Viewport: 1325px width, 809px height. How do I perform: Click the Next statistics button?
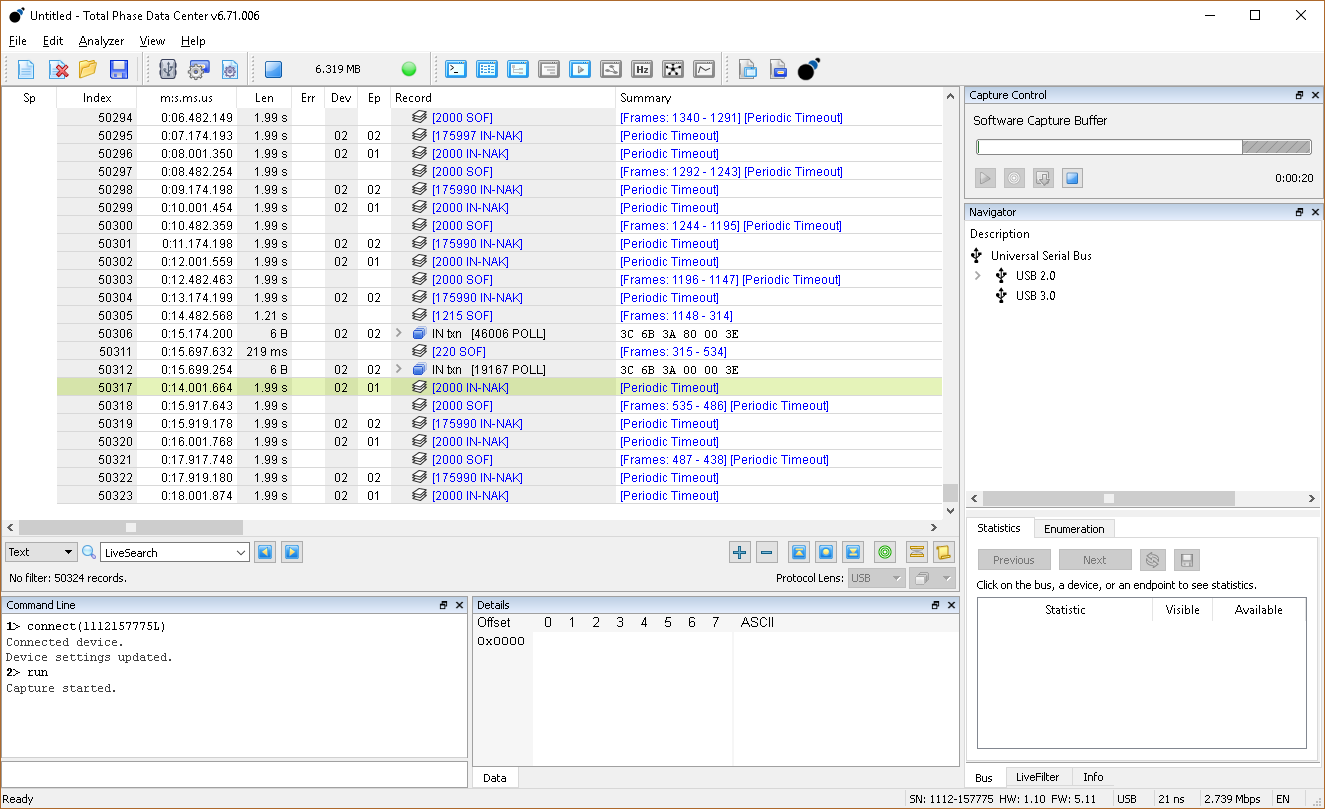click(x=1095, y=560)
